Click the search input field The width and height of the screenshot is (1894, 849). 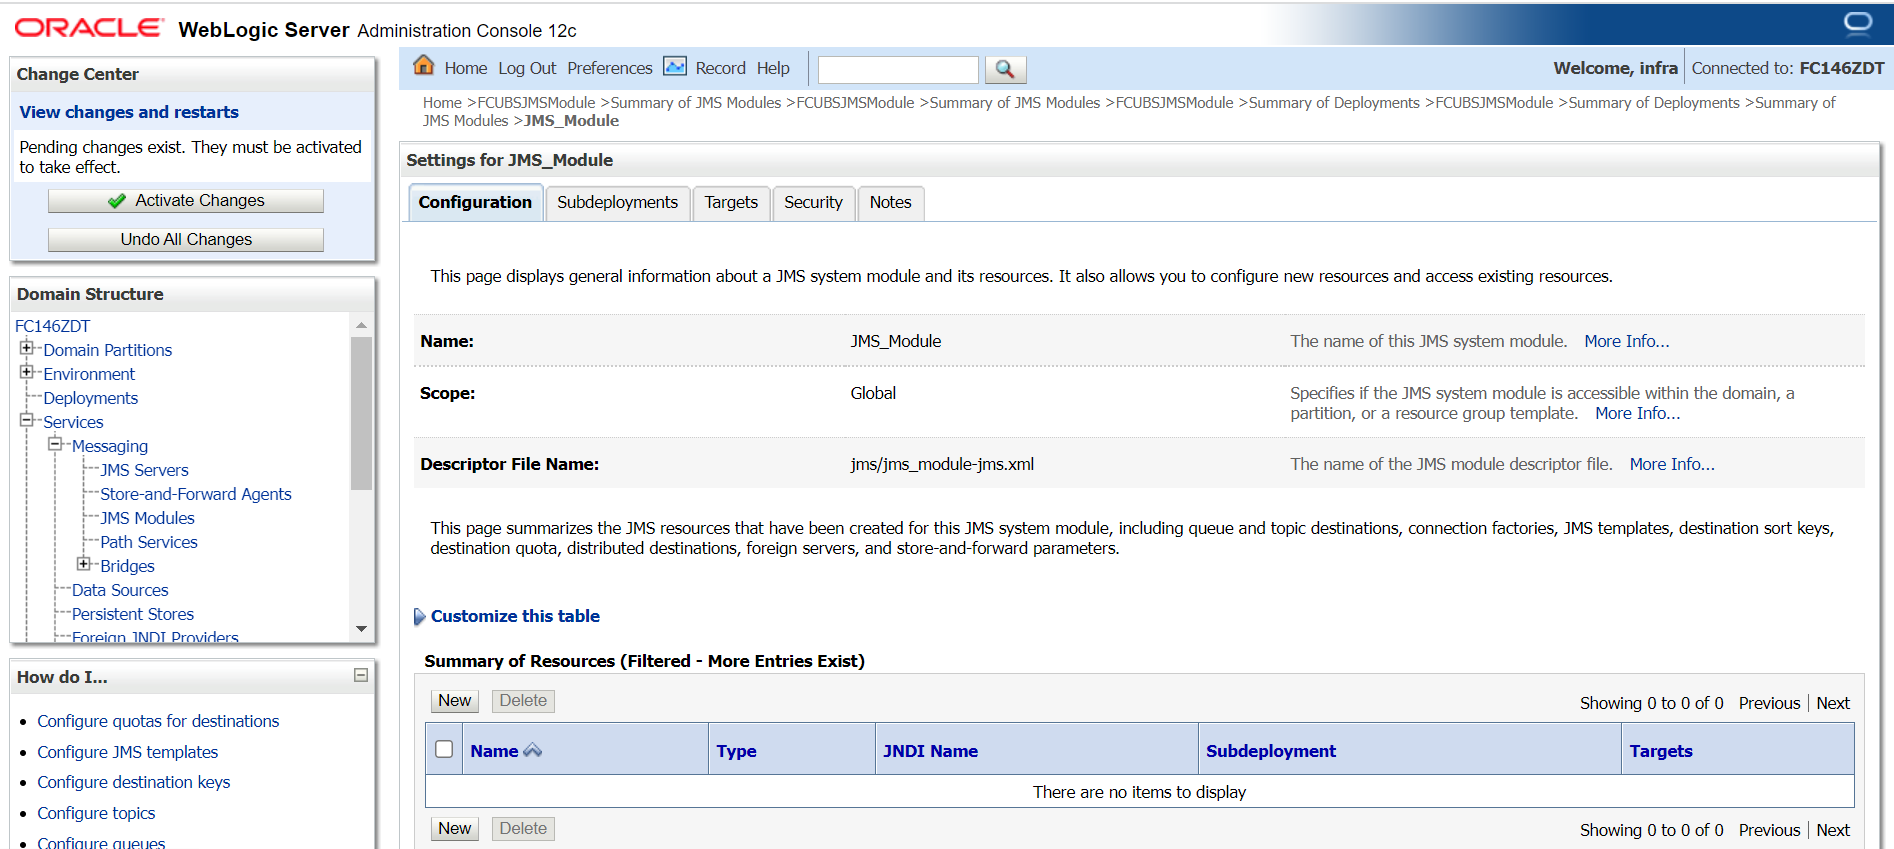898,69
